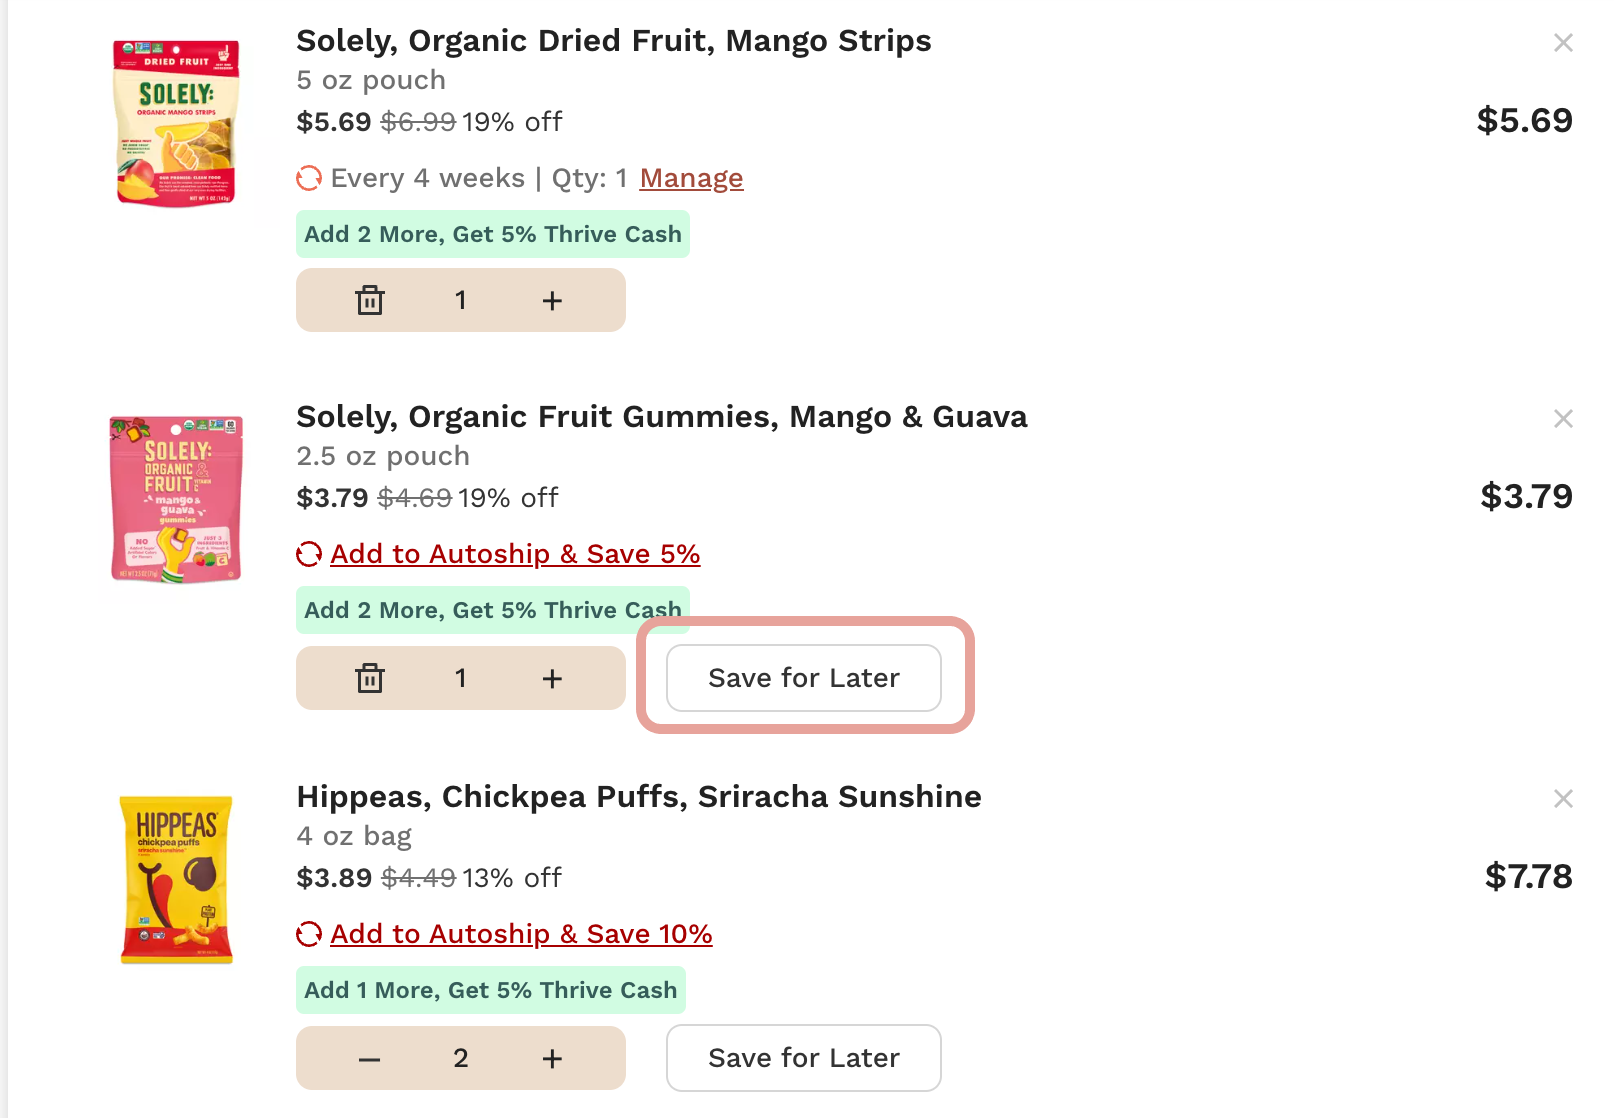
Task: Click autoship cycle icon beside Hippeas link
Action: pos(309,934)
